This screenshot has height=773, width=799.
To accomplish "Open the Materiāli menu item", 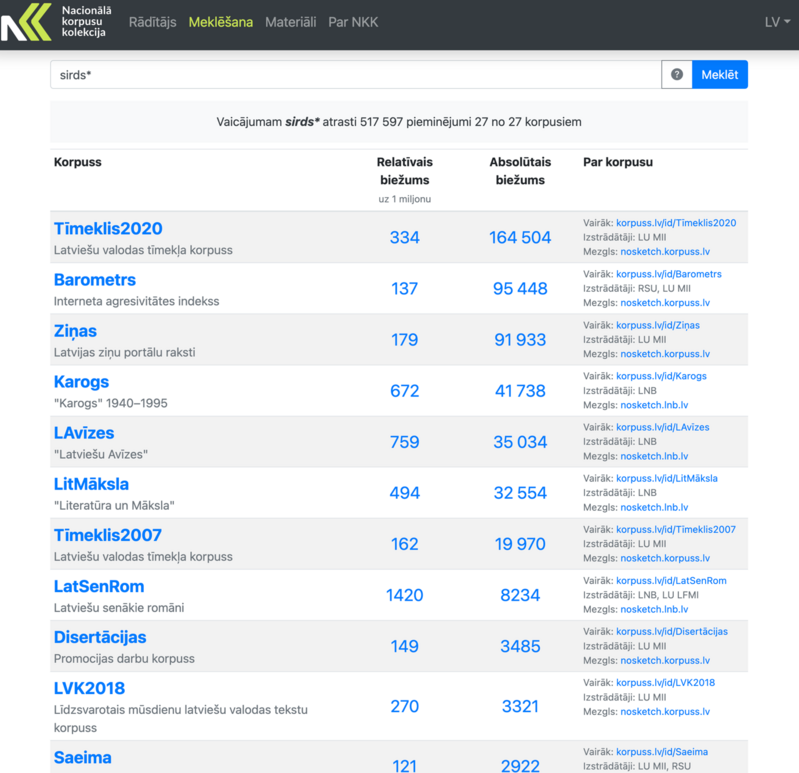I will (x=290, y=22).
